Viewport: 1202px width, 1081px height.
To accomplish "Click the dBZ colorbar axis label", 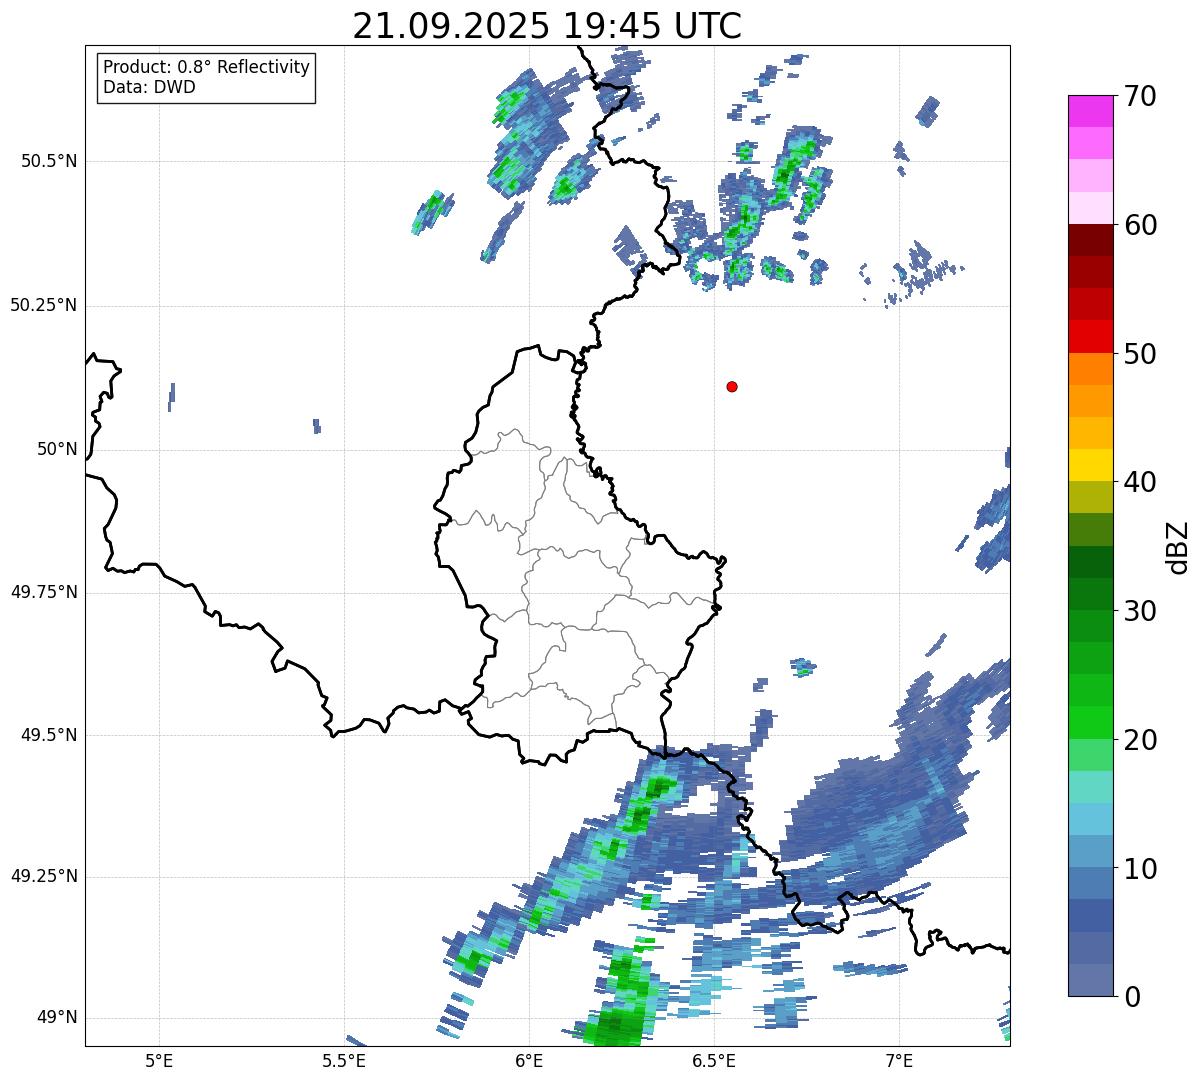I will [x=1178, y=546].
